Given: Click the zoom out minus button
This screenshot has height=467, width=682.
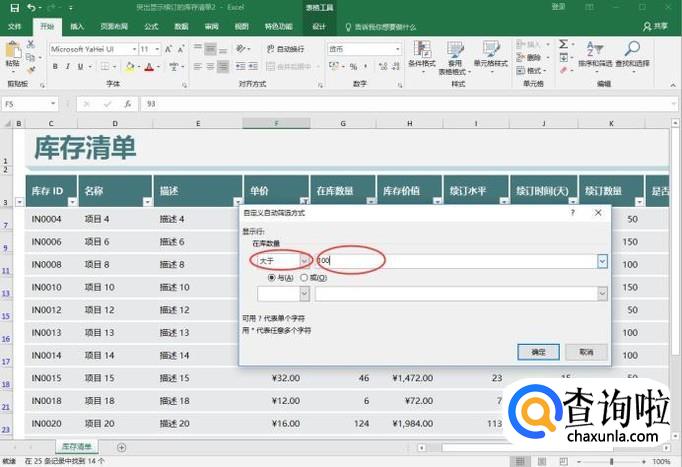Looking at the screenshot, I should pyautogui.click(x=579, y=461).
